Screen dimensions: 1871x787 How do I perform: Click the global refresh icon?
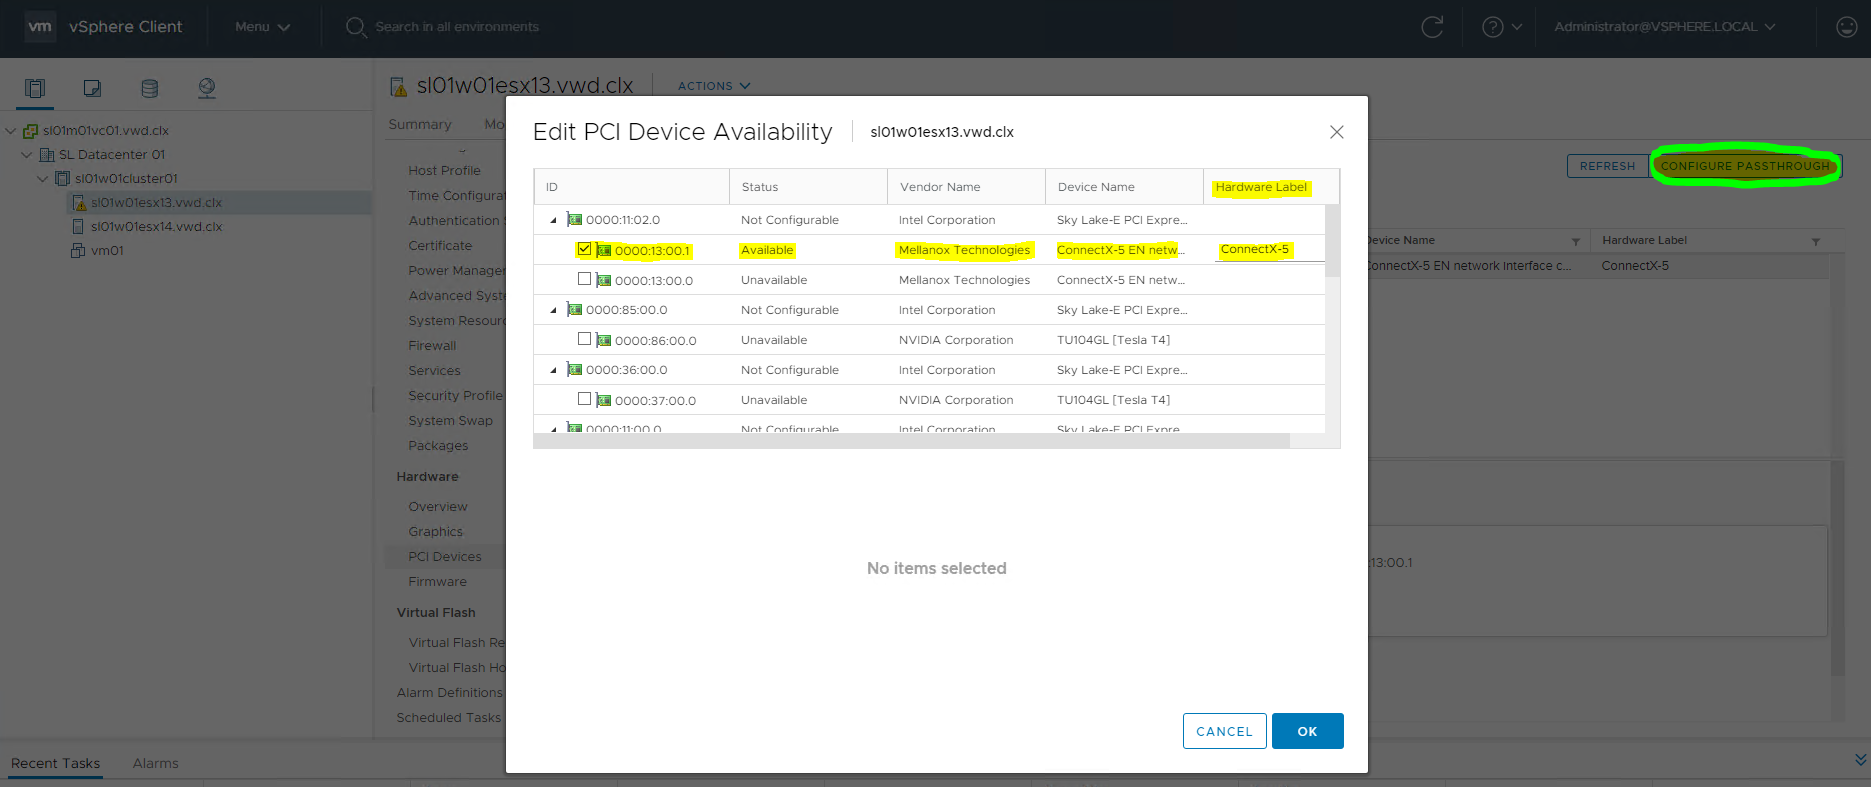click(1432, 27)
